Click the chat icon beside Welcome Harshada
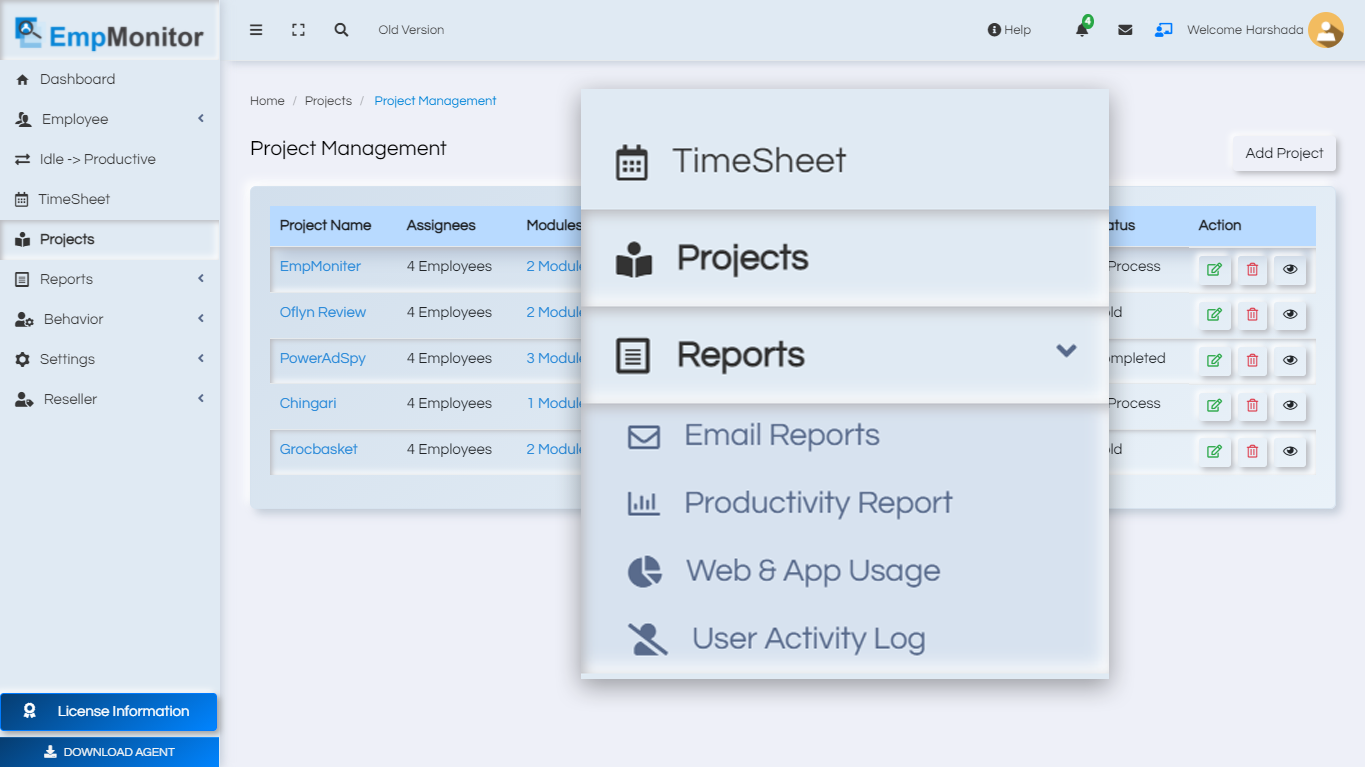 click(1163, 30)
